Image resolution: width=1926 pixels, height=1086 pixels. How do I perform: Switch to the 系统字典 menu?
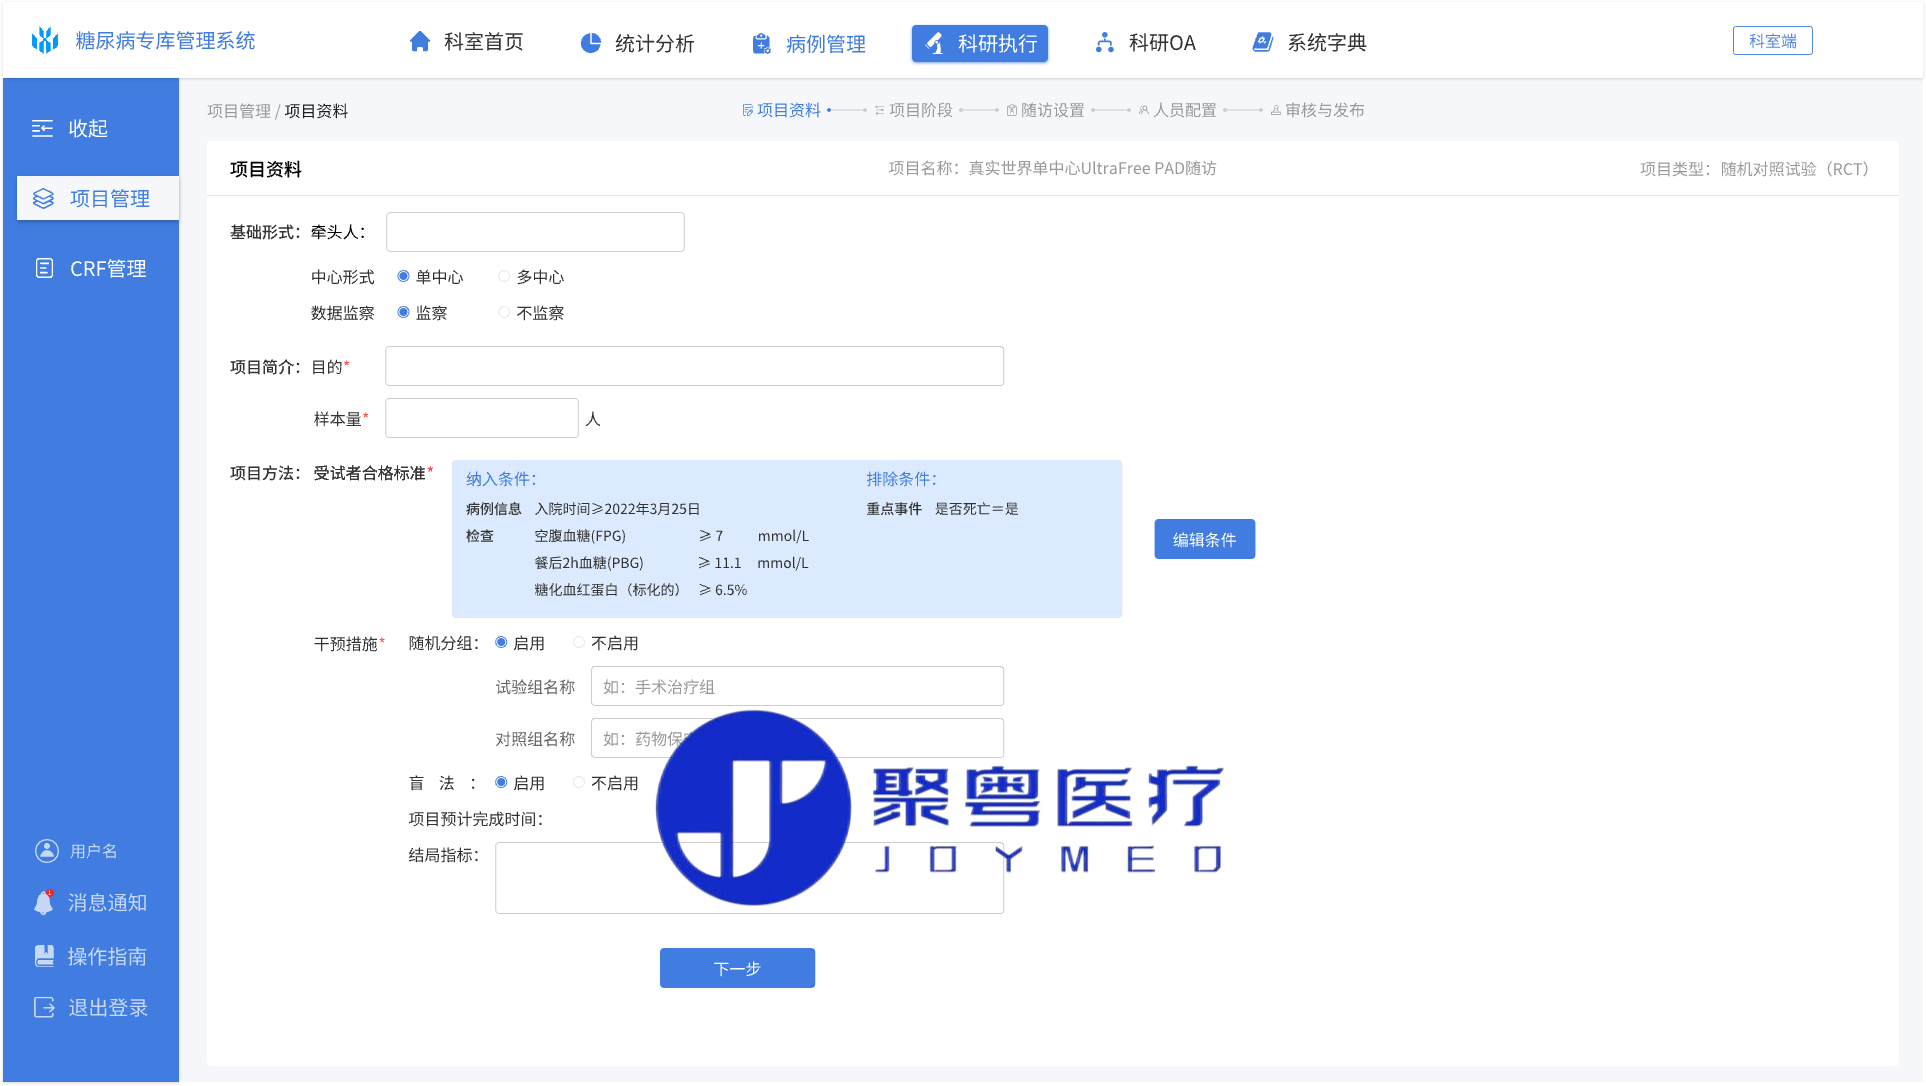click(x=1308, y=43)
